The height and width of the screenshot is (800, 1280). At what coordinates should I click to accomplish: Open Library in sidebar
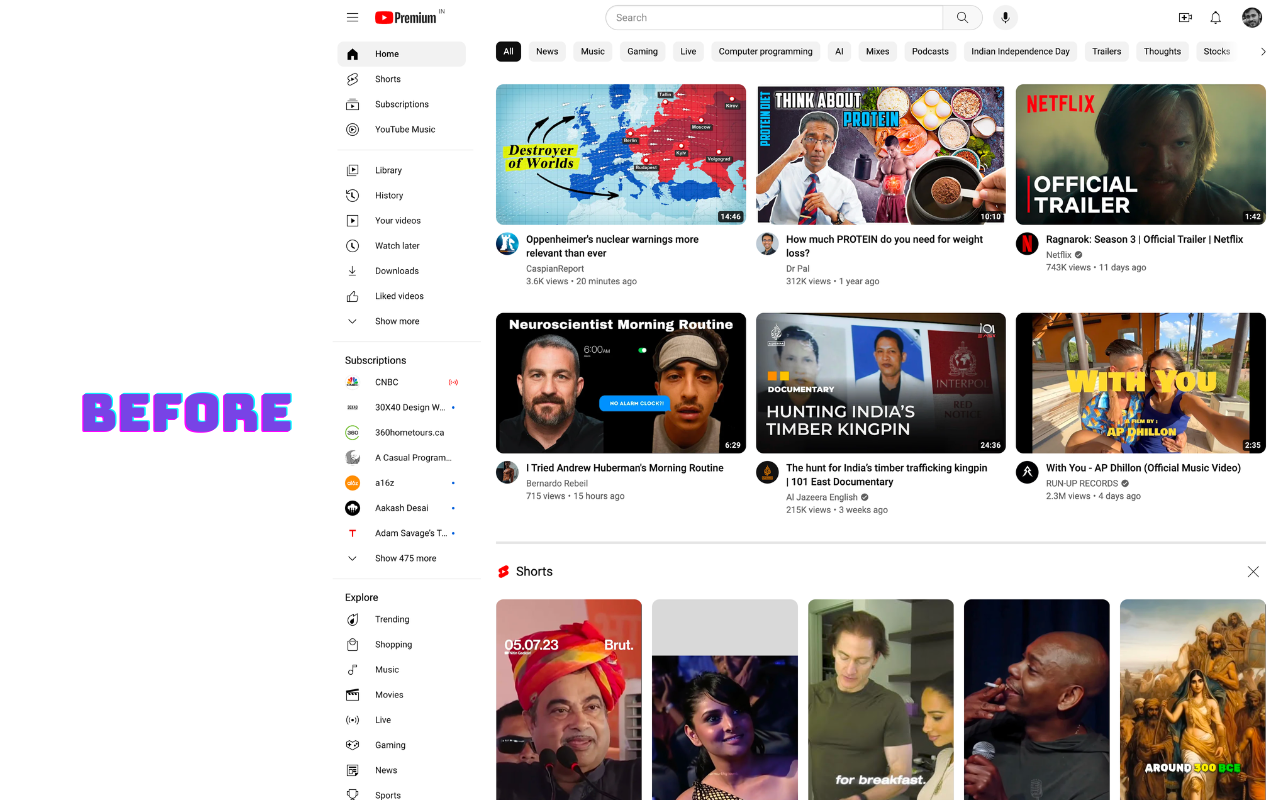[401, 170]
